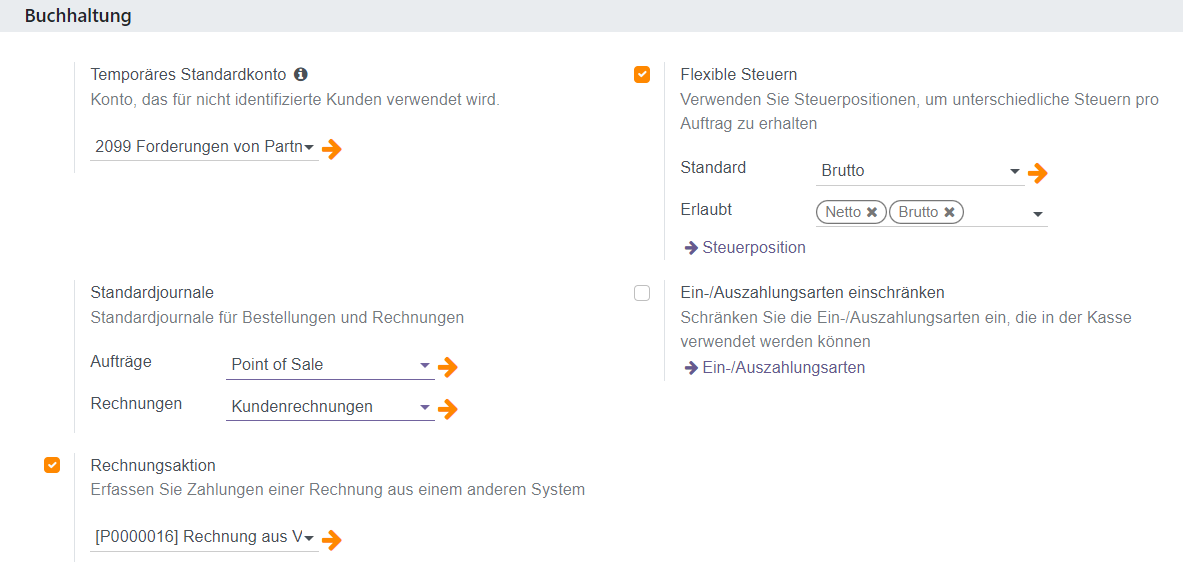
Task: Remove the Netto tag from Erlaubt
Action: [x=872, y=212]
